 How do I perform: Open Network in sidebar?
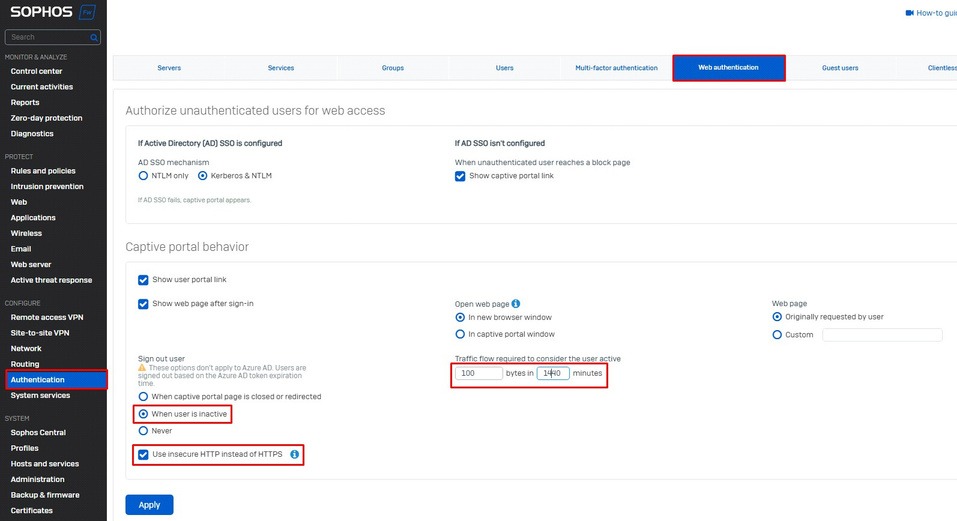tap(26, 348)
